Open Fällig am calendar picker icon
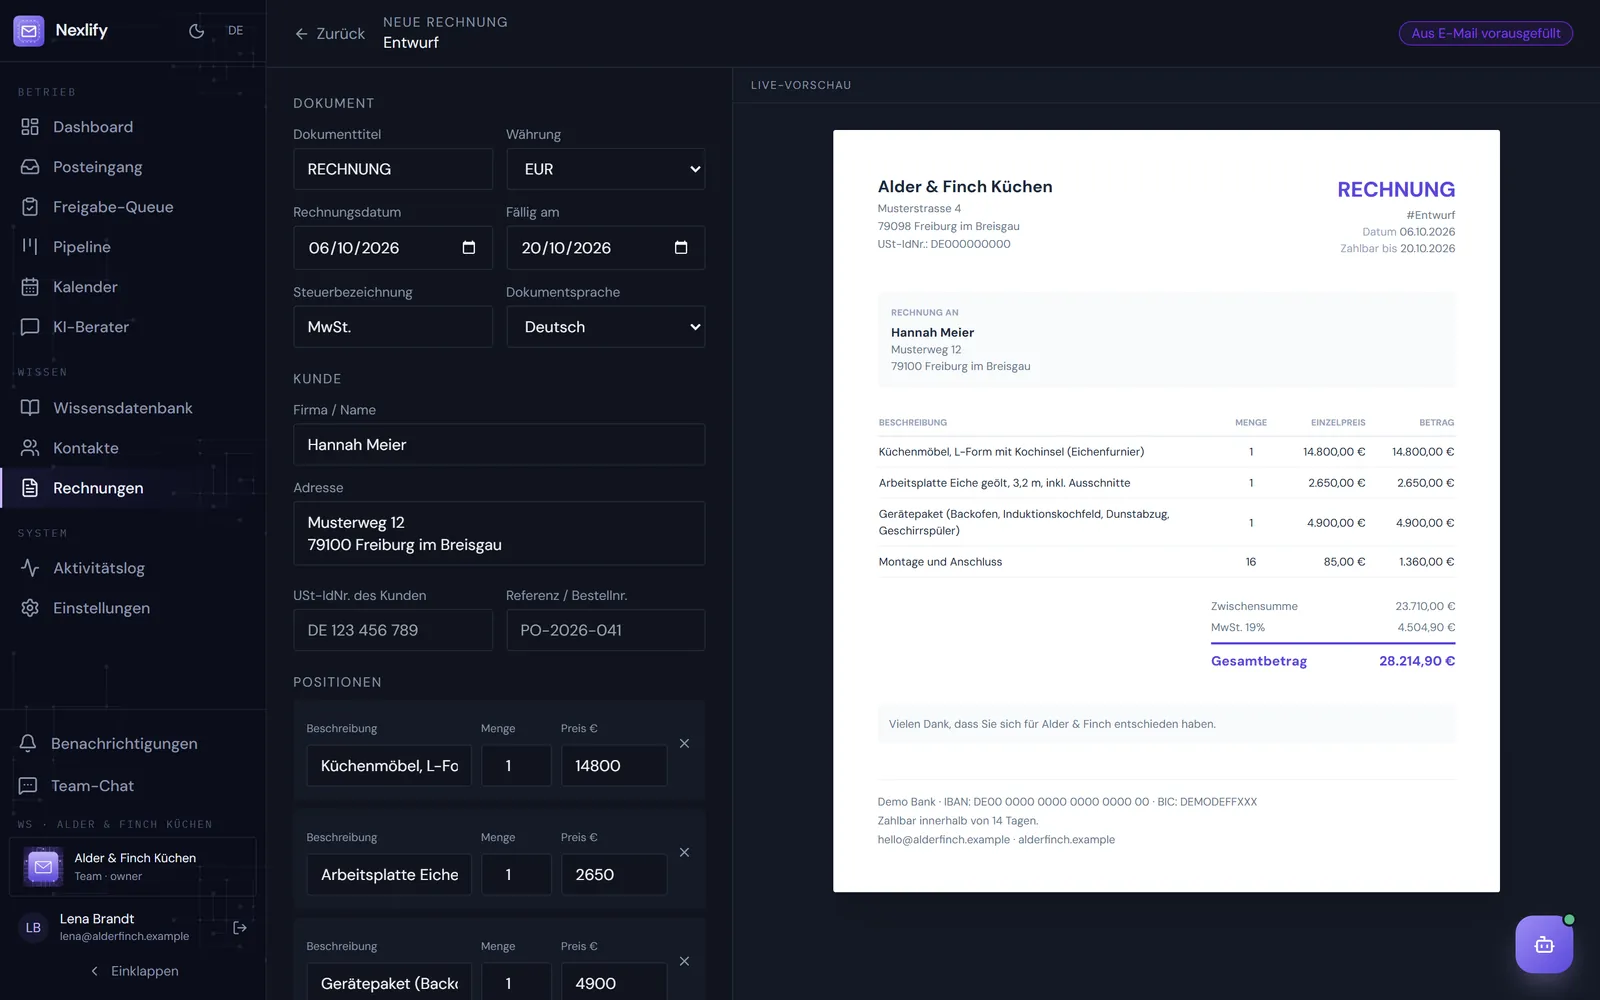 pos(681,248)
